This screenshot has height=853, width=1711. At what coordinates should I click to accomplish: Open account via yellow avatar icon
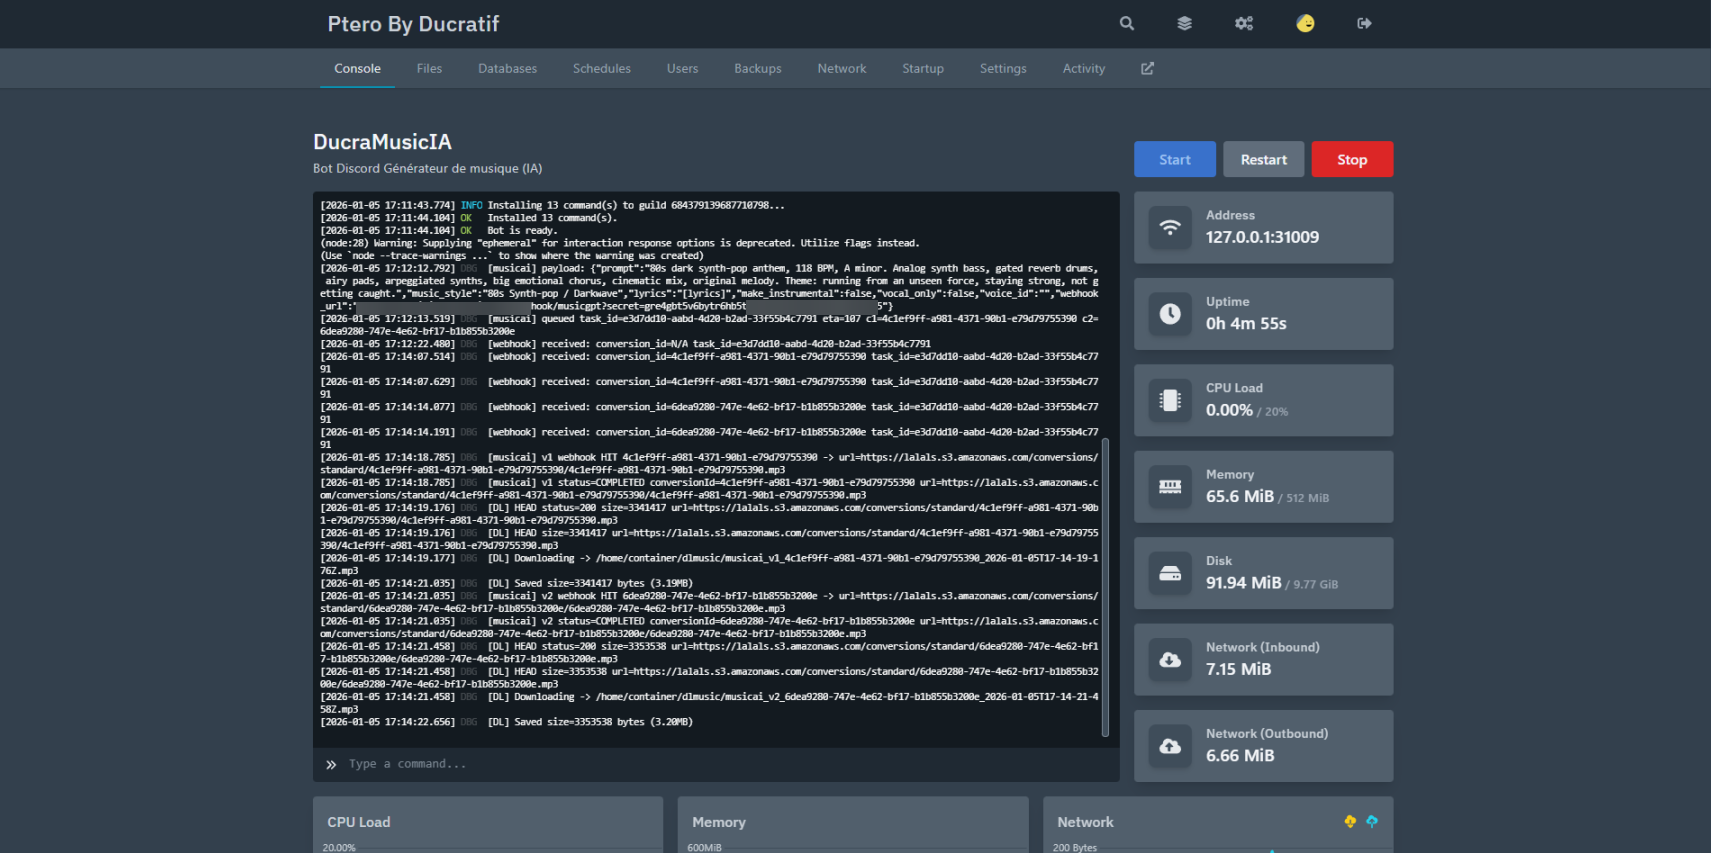tap(1305, 23)
